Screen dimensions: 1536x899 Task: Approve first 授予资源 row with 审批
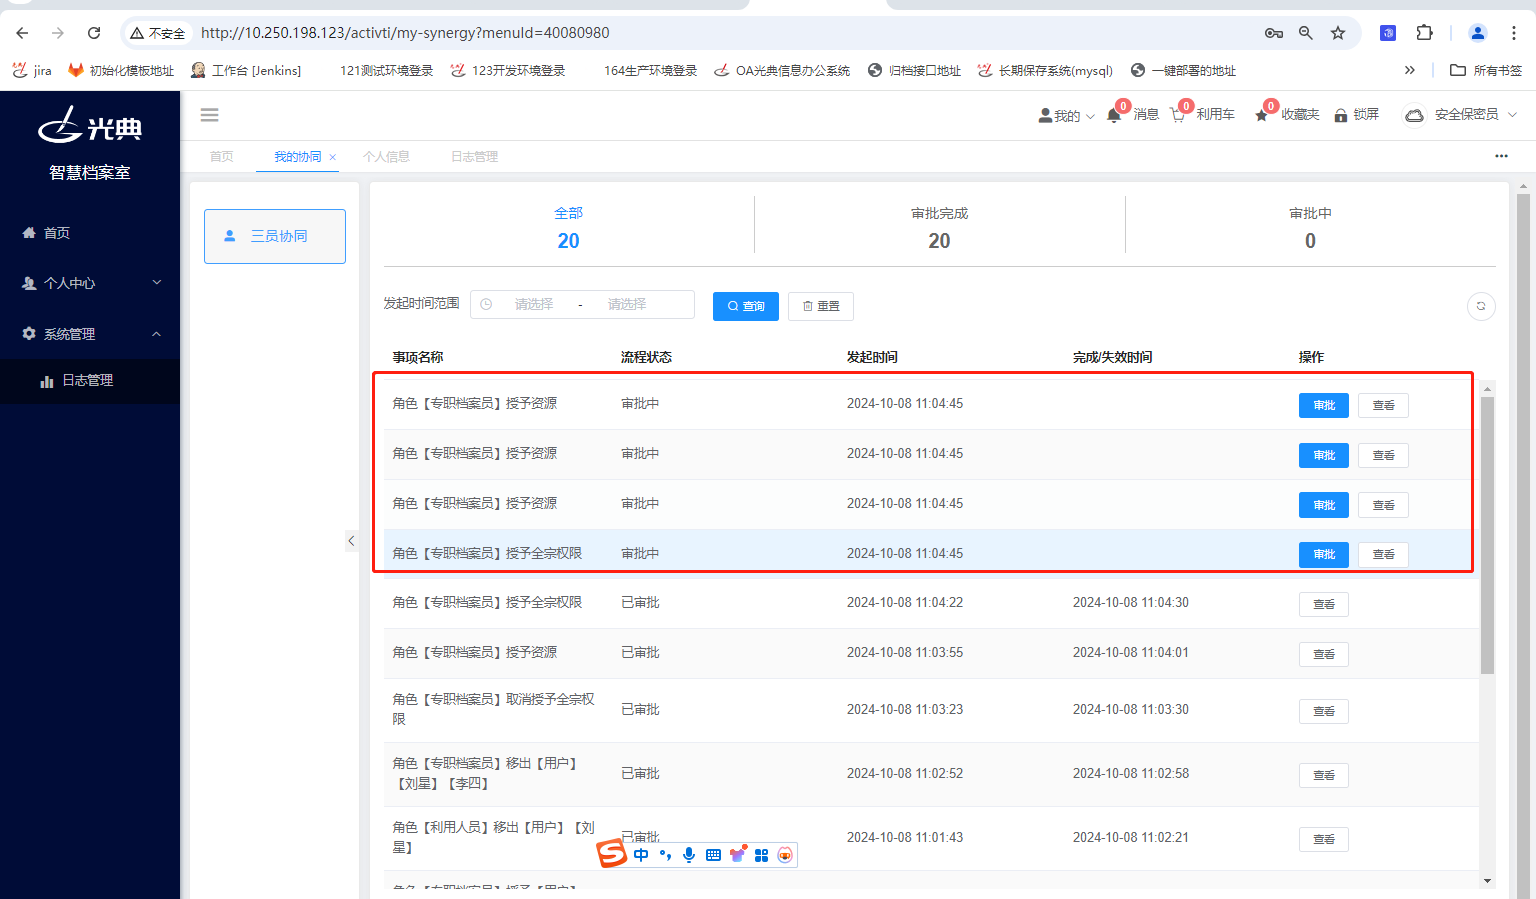[x=1324, y=405]
